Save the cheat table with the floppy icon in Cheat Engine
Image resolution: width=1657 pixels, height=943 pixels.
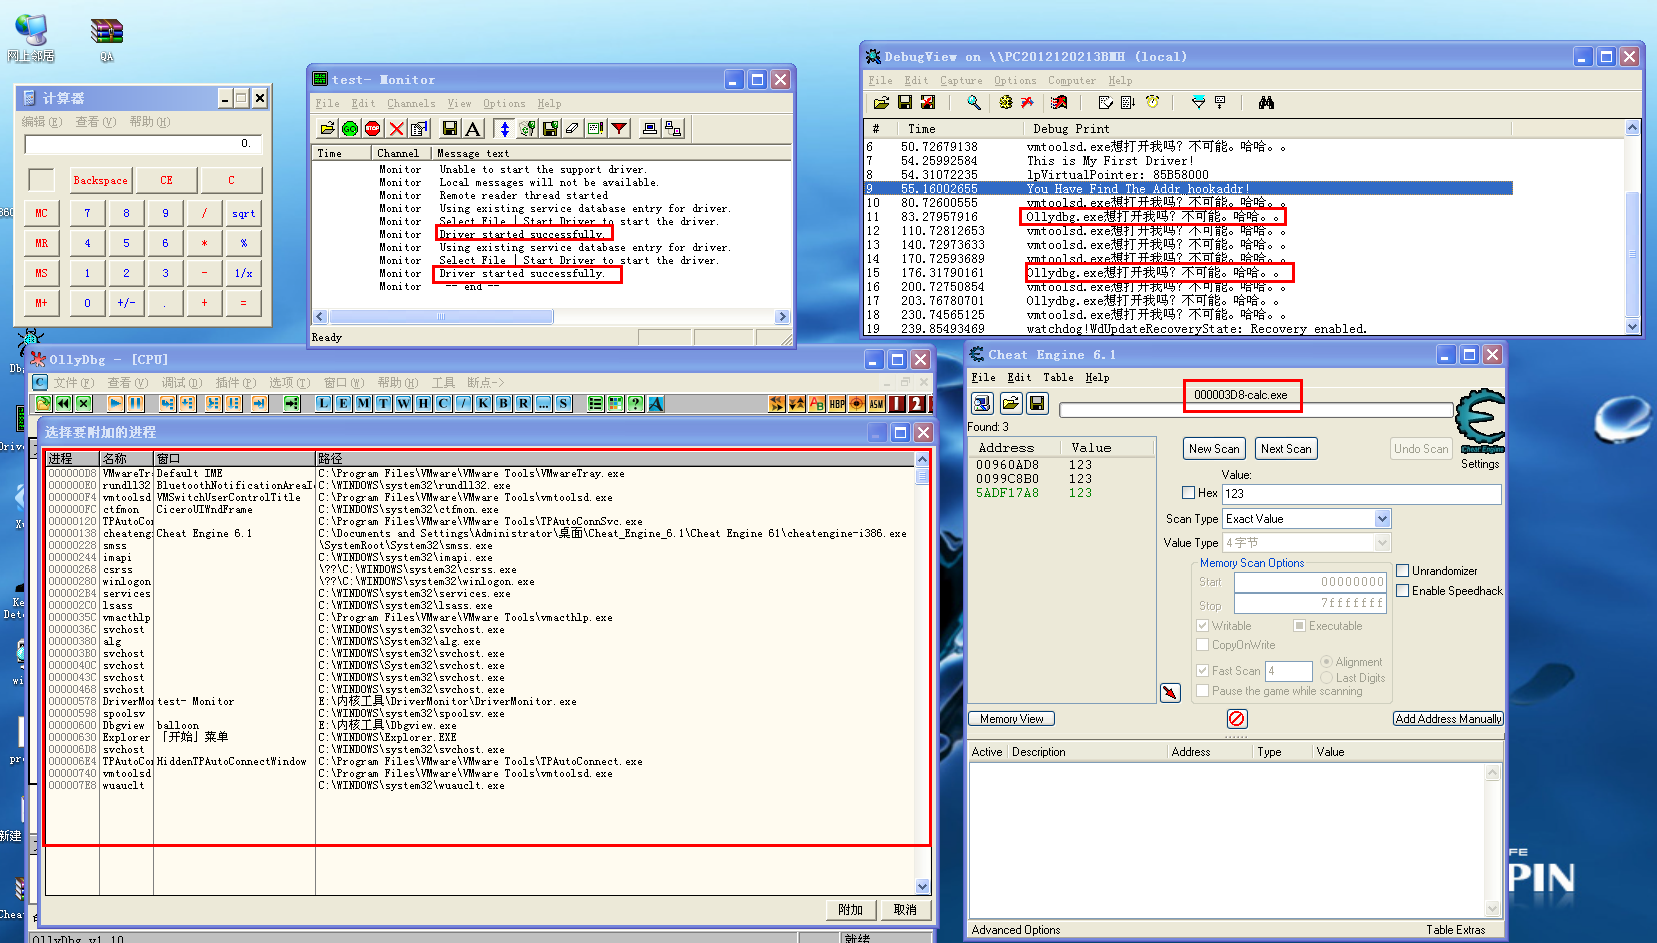(x=1037, y=403)
